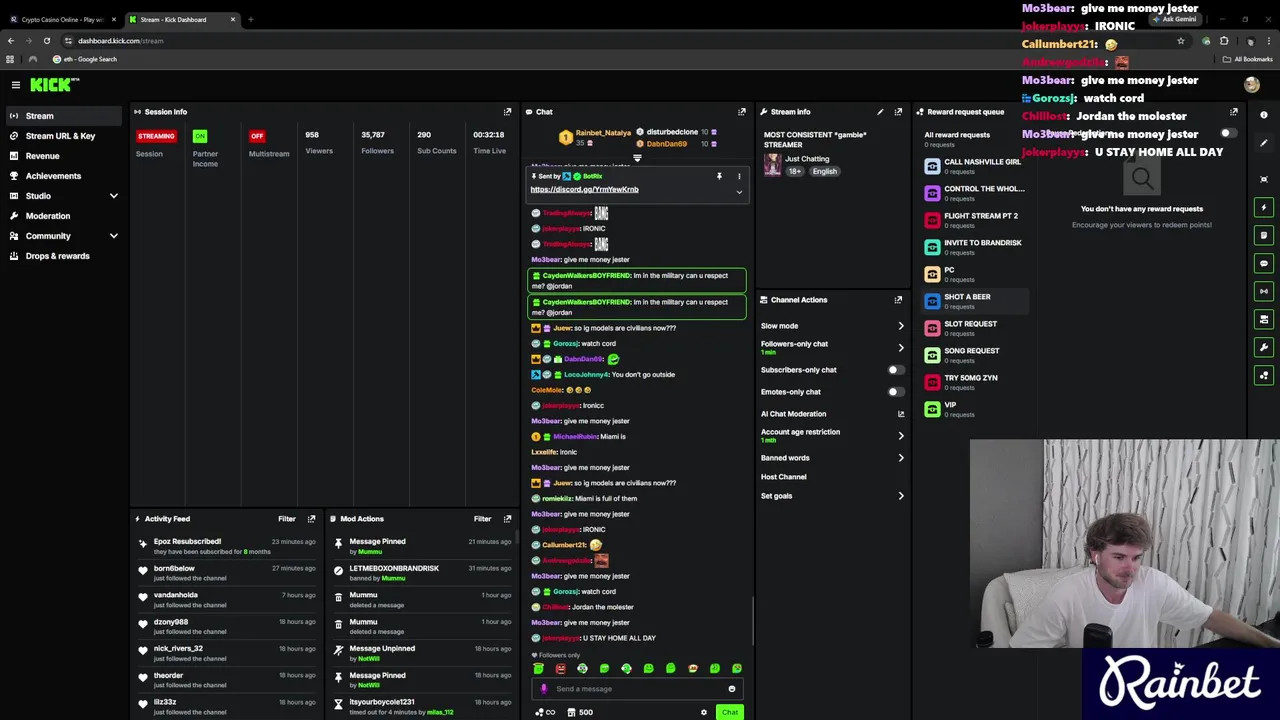1280x720 pixels.
Task: Open Account age restriction options arrow
Action: pos(900,436)
